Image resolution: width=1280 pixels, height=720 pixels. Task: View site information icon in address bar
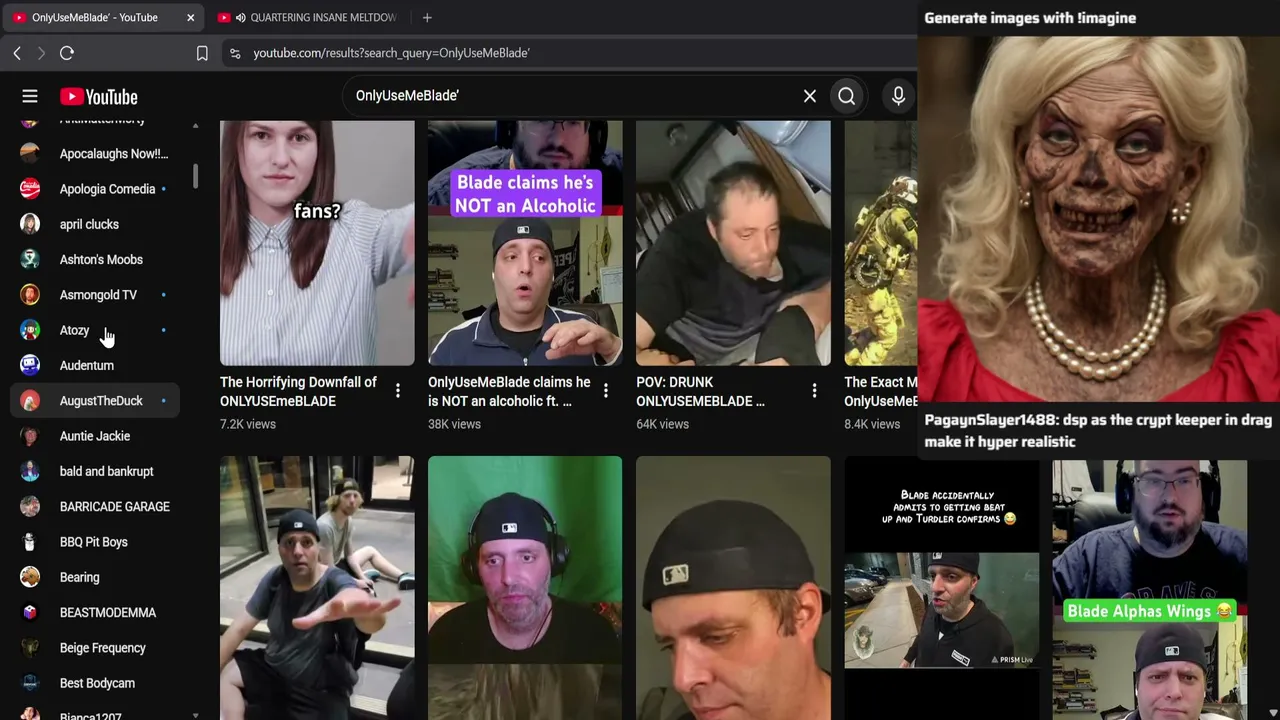click(235, 53)
